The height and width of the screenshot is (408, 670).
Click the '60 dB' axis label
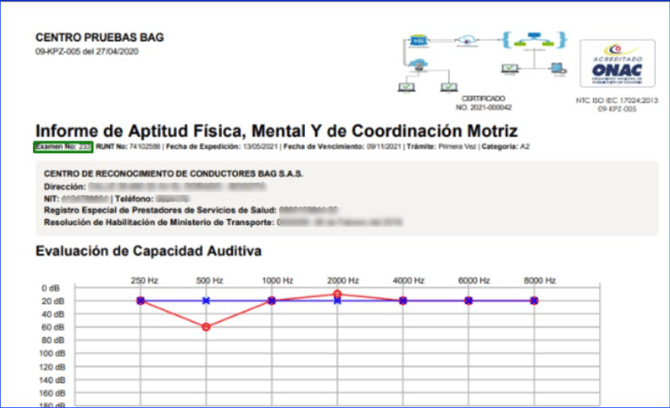click(x=53, y=327)
